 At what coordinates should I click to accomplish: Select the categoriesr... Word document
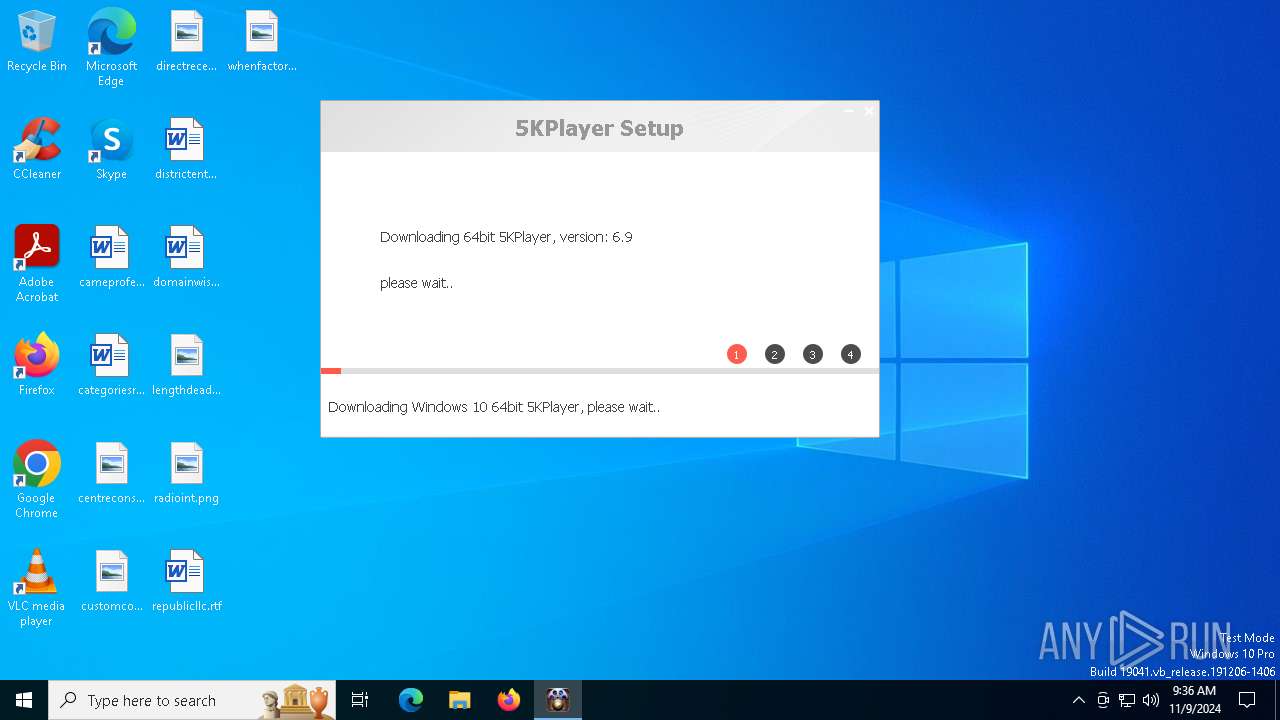(111, 366)
